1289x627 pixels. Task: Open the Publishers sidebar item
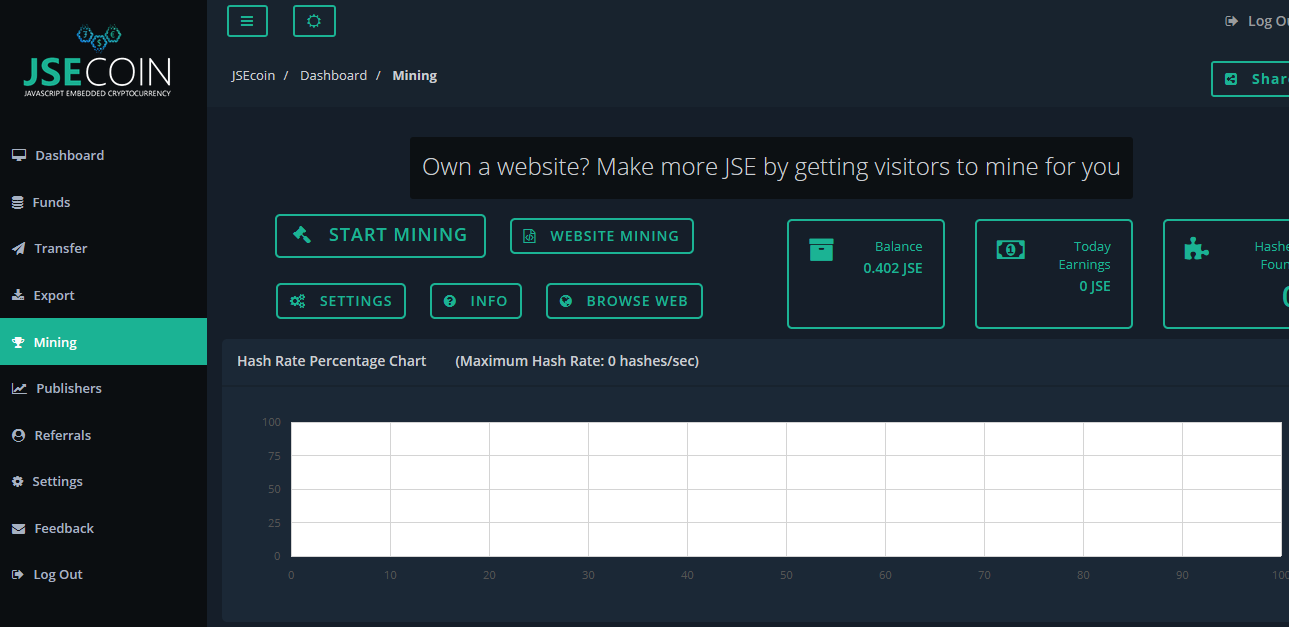(103, 388)
